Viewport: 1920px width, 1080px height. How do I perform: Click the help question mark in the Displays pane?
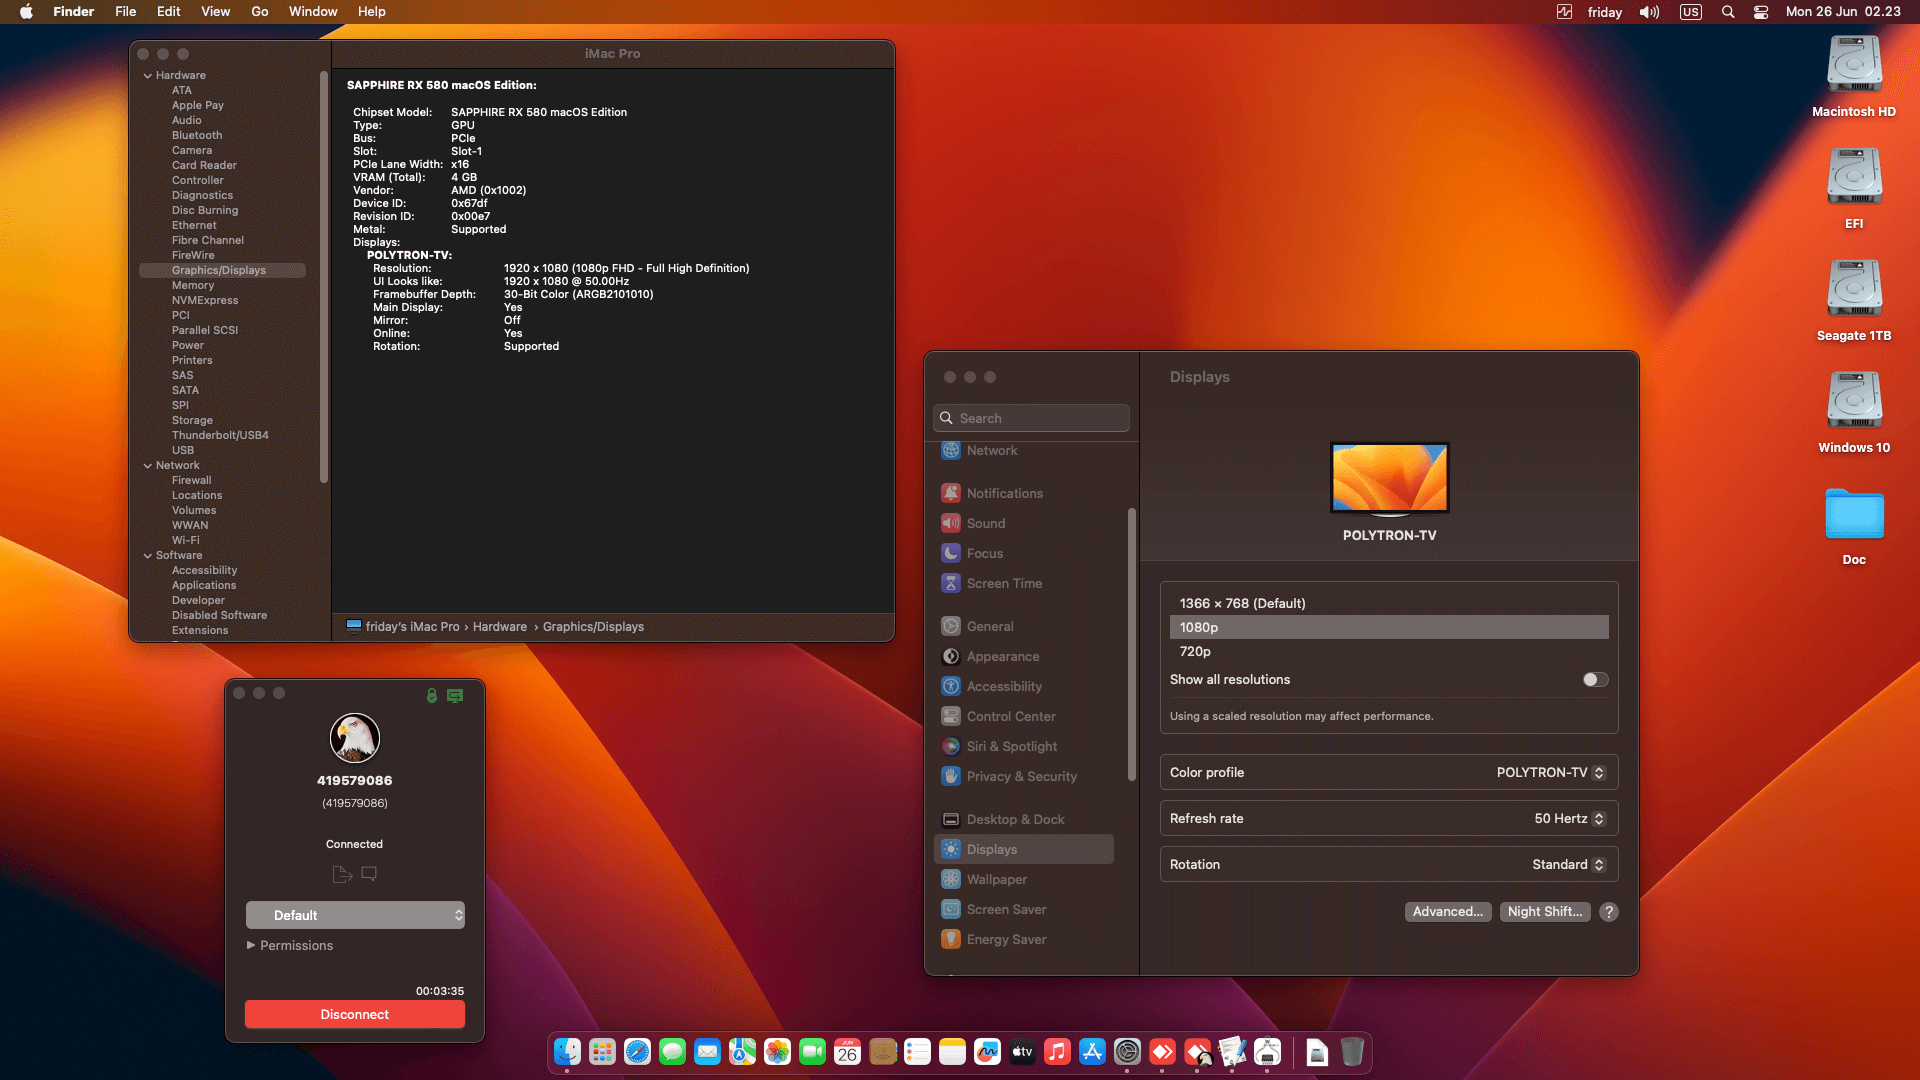[x=1608, y=911]
